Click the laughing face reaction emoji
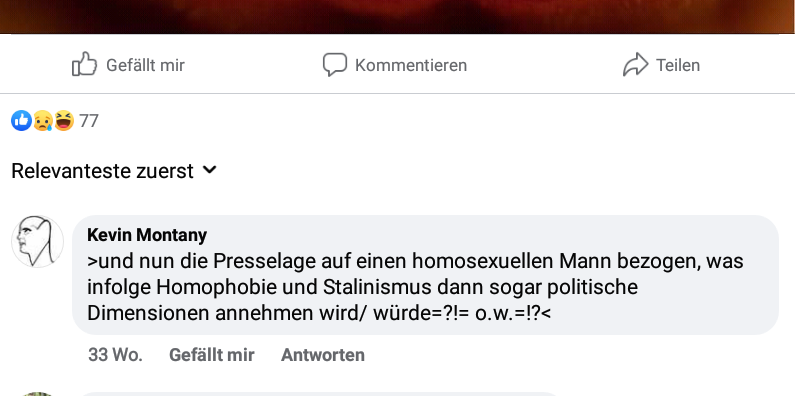The width and height of the screenshot is (795, 396). (64, 121)
